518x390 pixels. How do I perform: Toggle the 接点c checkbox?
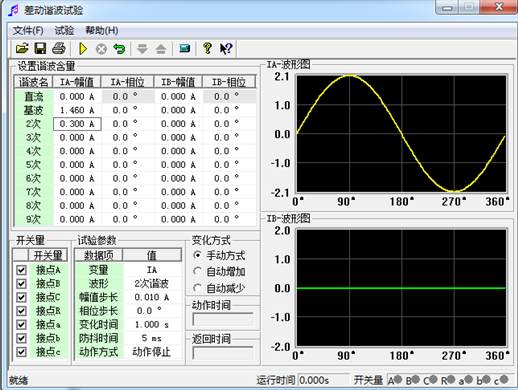pos(21,352)
